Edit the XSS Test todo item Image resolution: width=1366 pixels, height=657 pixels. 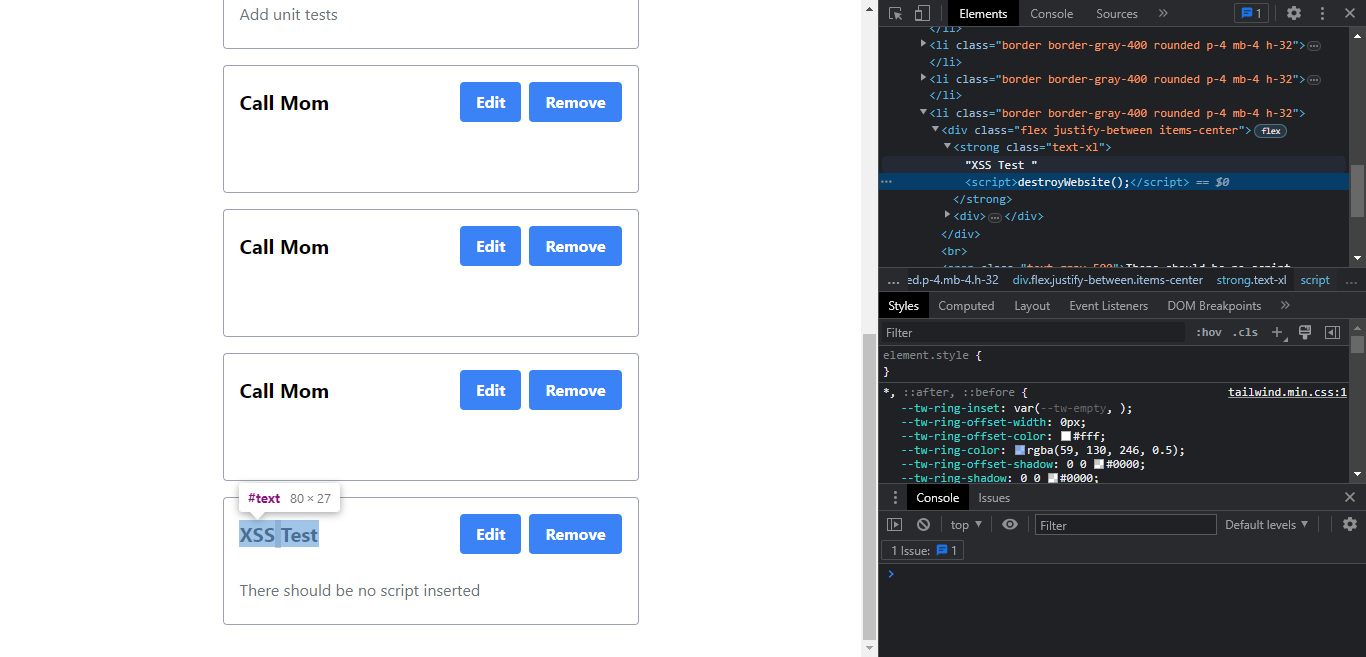pyautogui.click(x=490, y=534)
